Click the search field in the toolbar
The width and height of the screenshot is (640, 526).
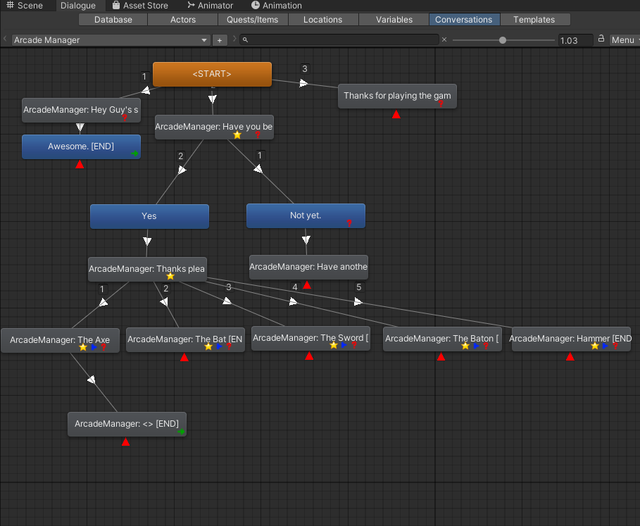(x=339, y=40)
